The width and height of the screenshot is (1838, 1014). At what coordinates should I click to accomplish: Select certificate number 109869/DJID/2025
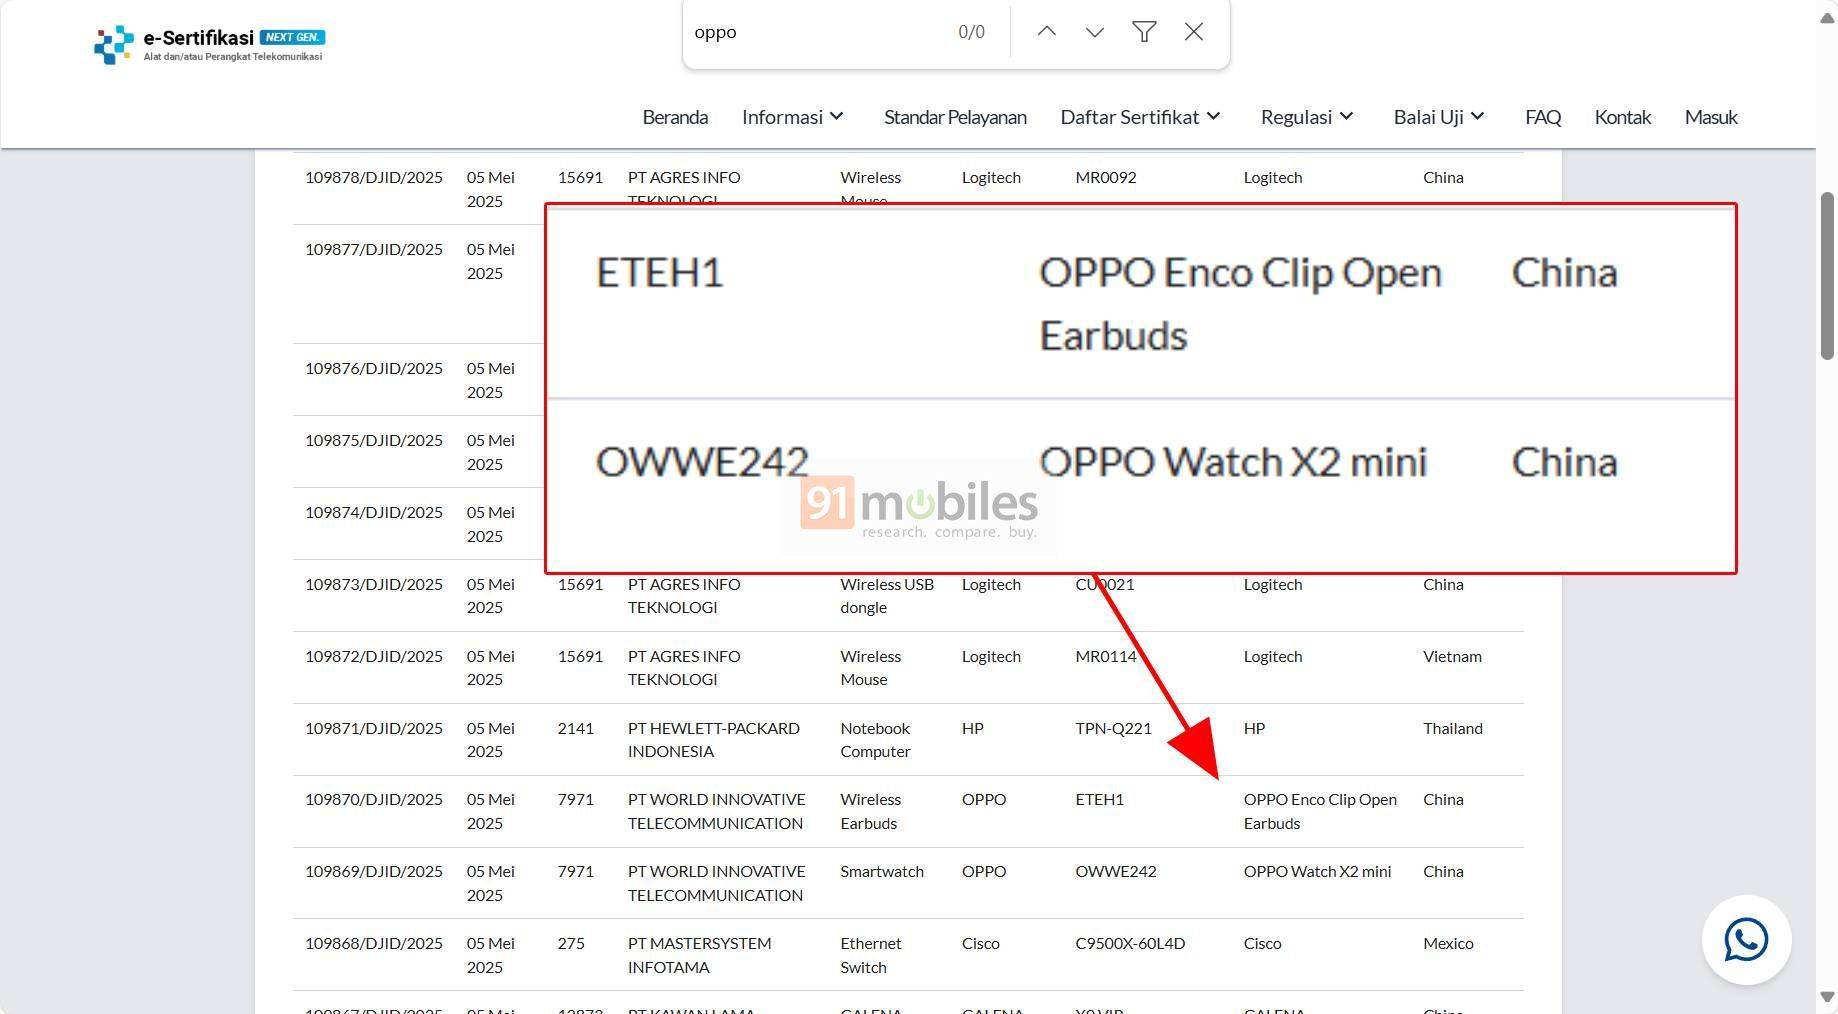[374, 872]
